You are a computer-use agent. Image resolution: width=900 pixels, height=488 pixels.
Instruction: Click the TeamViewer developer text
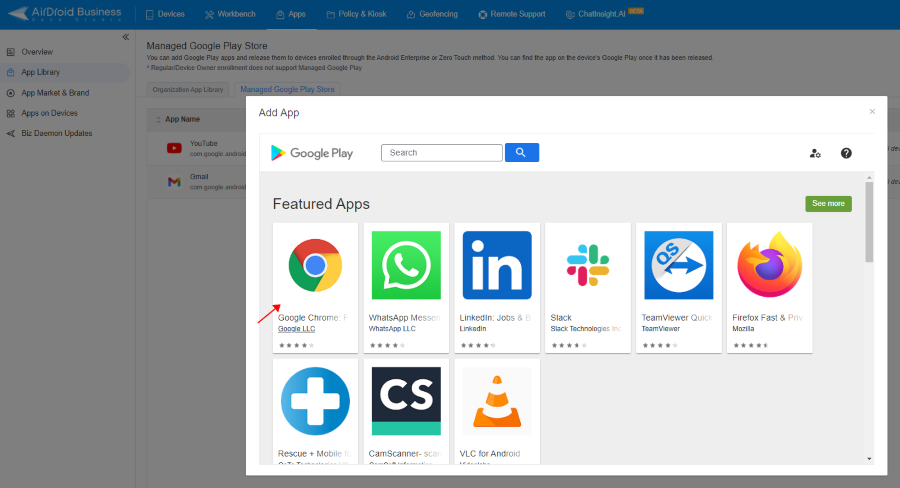(x=661, y=329)
